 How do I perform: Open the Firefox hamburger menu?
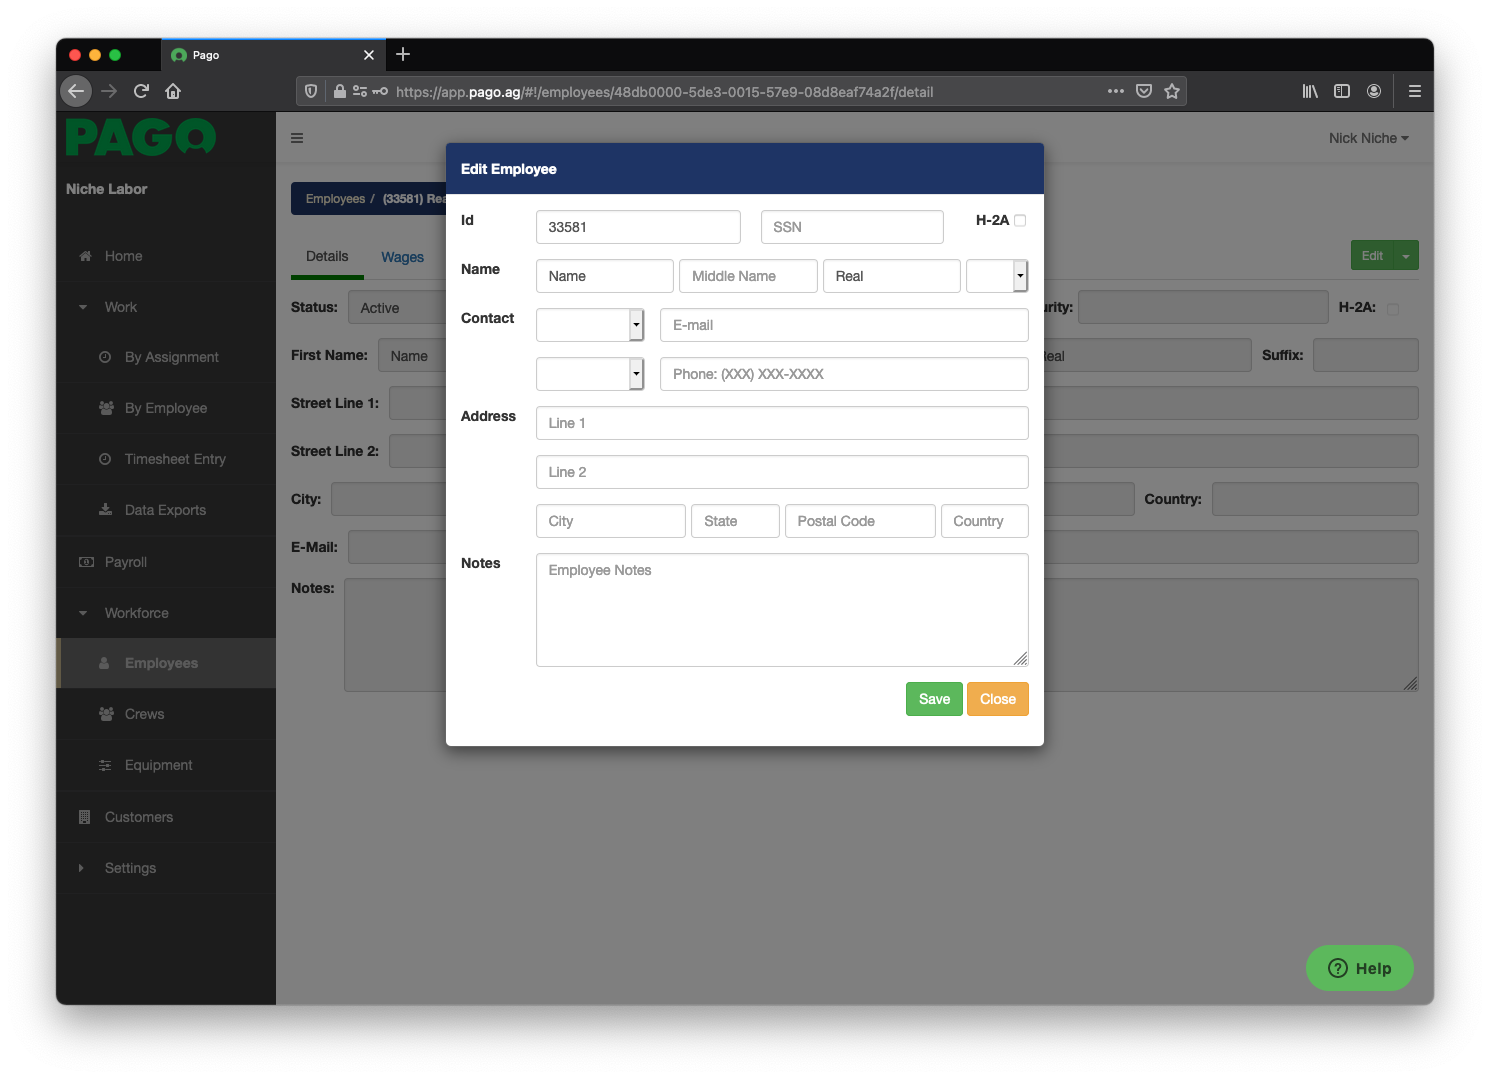point(1414,91)
